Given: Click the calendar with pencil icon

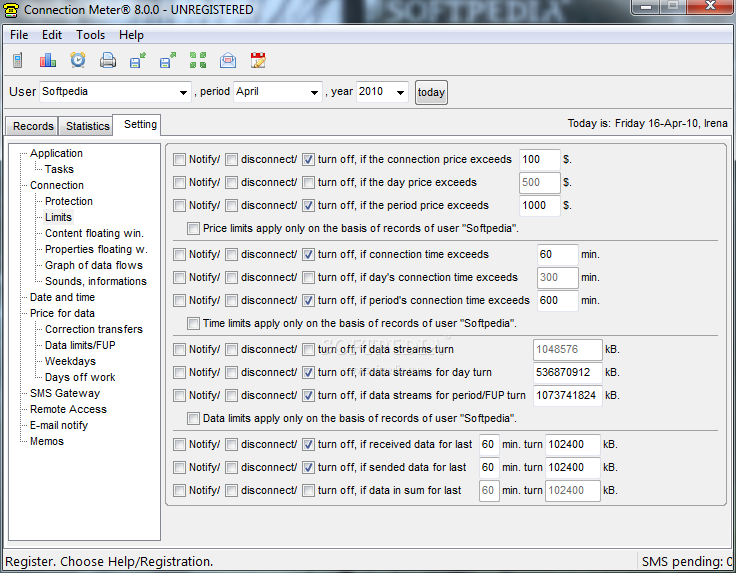Looking at the screenshot, I should [x=258, y=60].
